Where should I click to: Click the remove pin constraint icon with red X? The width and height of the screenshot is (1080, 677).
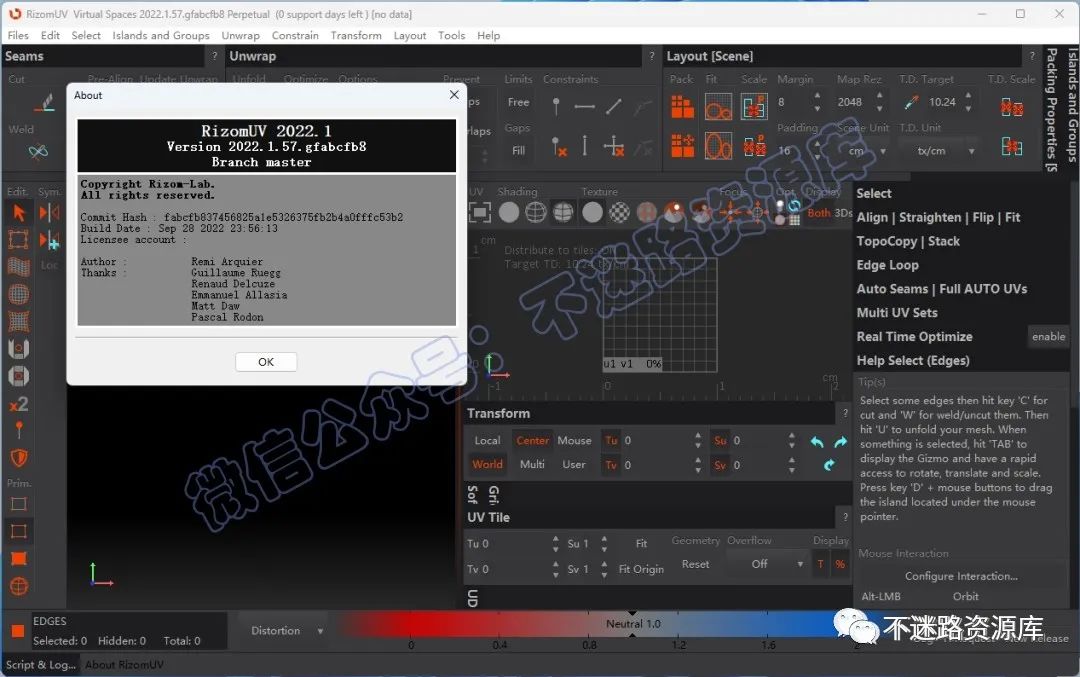559,146
